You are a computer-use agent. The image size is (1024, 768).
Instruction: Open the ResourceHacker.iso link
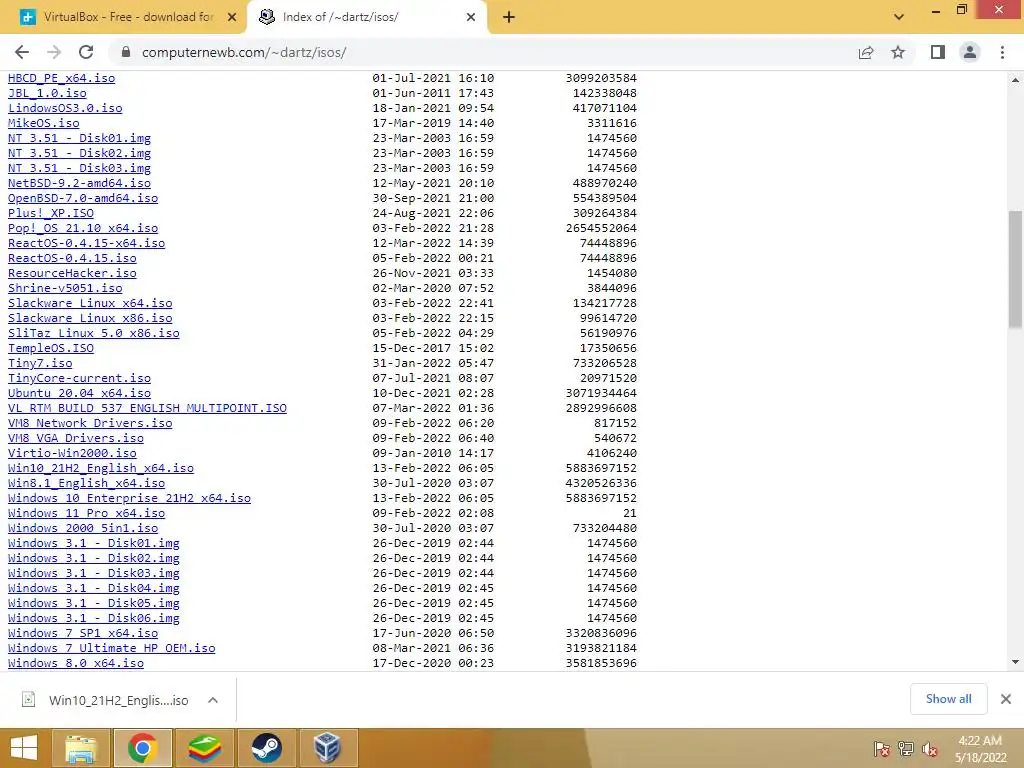72,273
